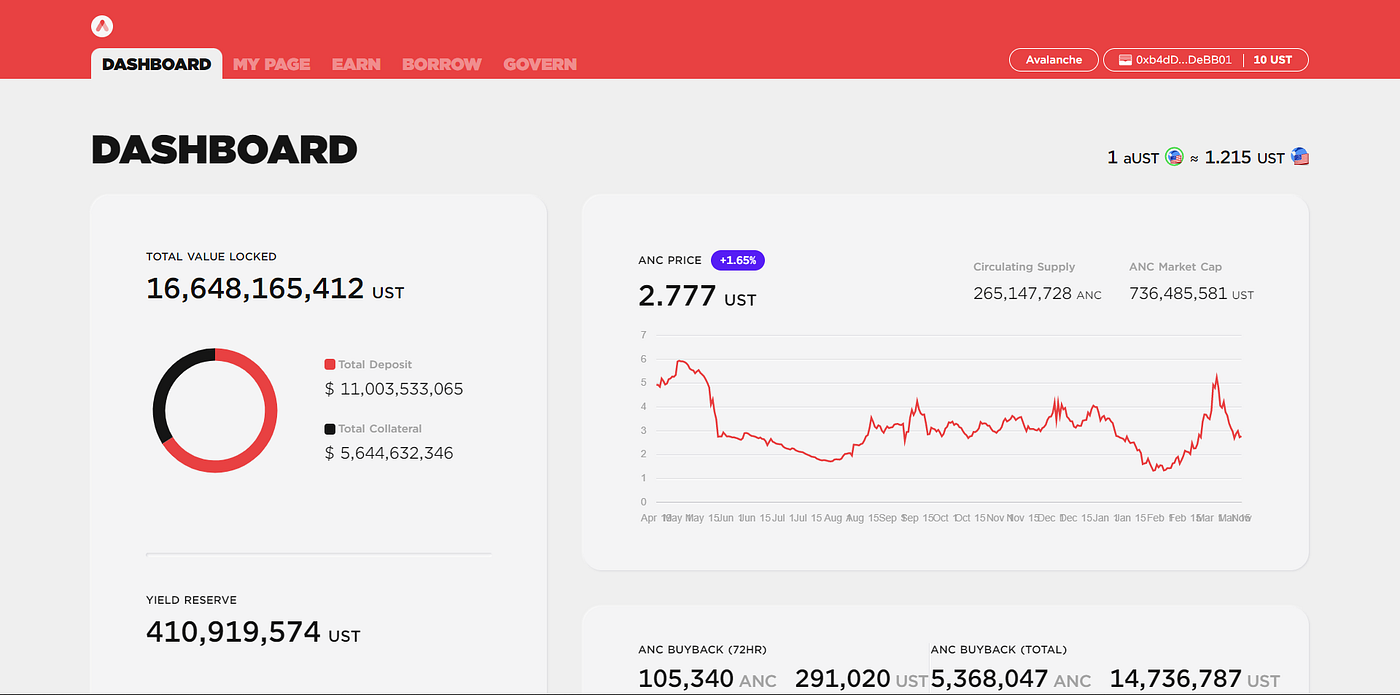Click the 1.215 exchange rate value
Screen dimensions: 1400x695
pyautogui.click(x=1228, y=157)
